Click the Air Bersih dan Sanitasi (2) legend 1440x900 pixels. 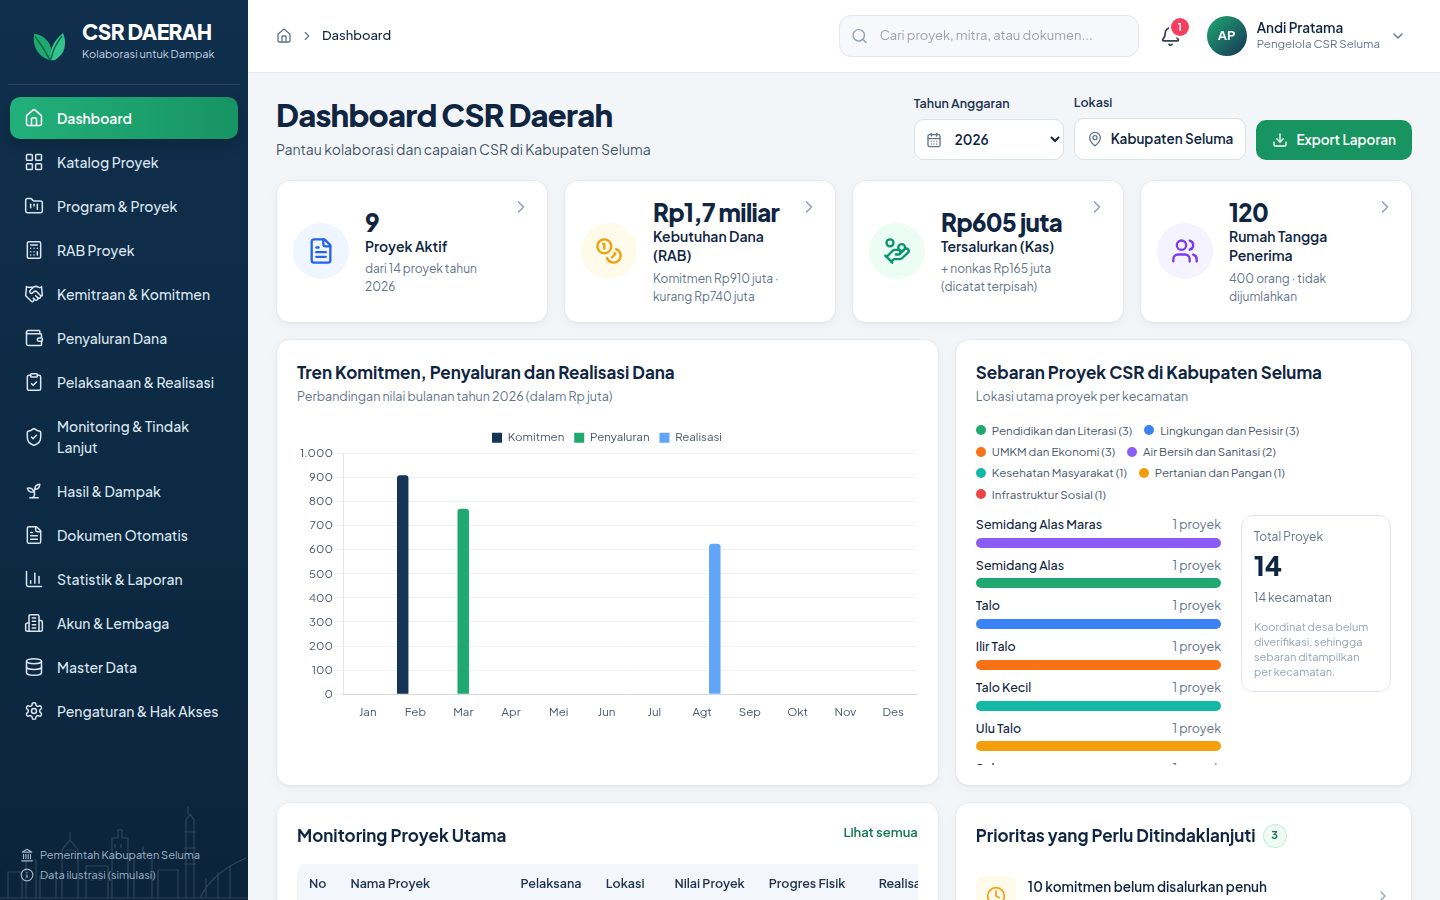tap(1202, 452)
